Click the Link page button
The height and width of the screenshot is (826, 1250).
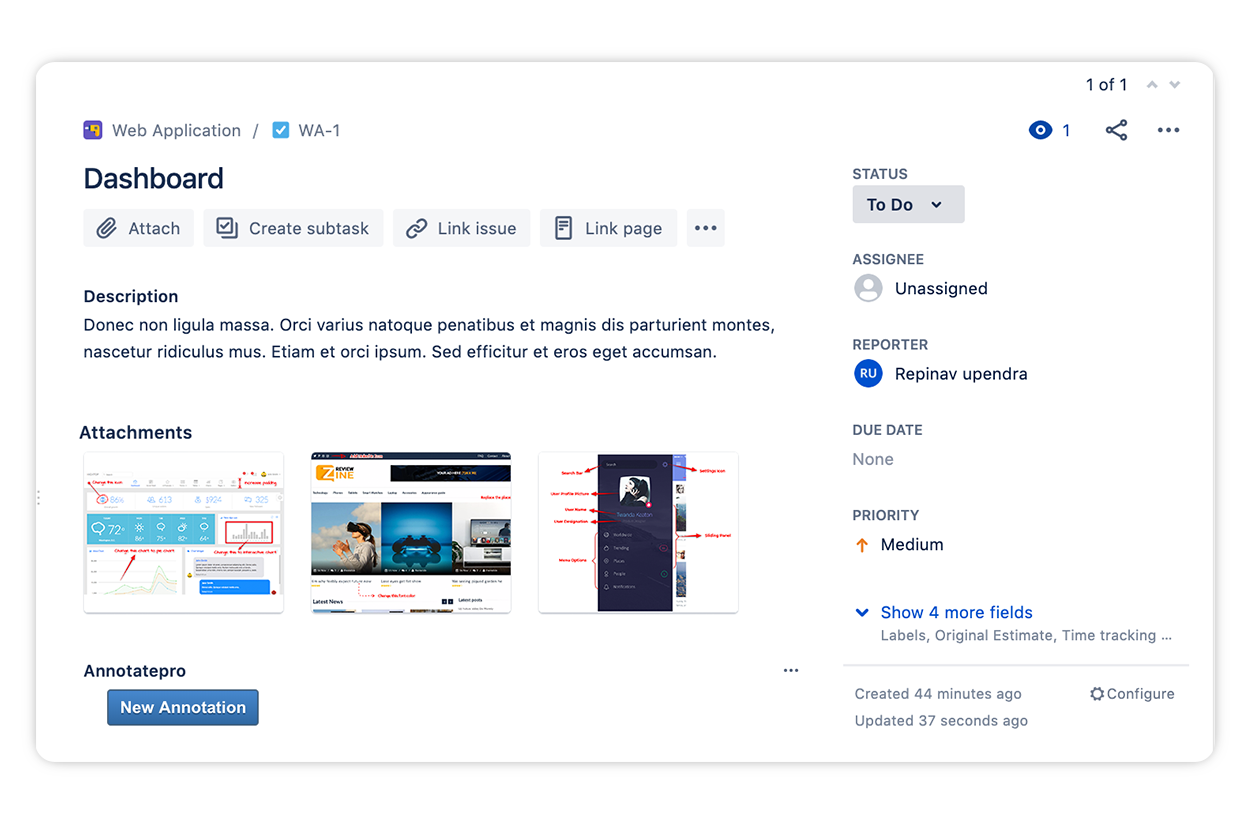pyautogui.click(x=608, y=228)
